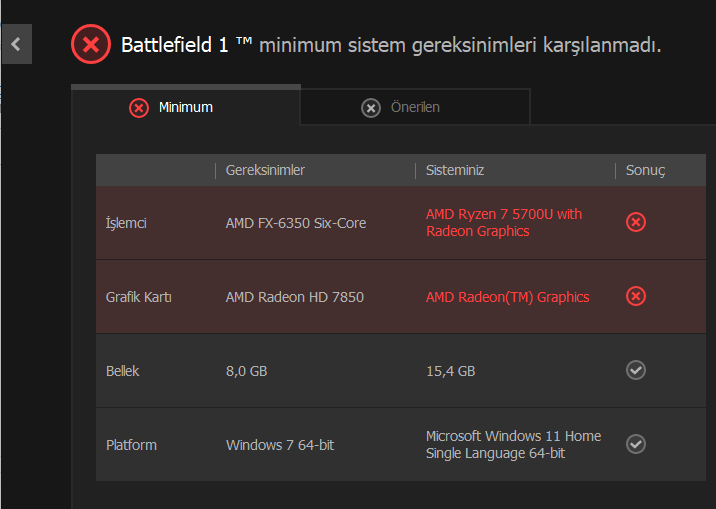716x509 pixels.
Task: Click the Battlefield 1 requirements heading text
Action: (x=391, y=45)
